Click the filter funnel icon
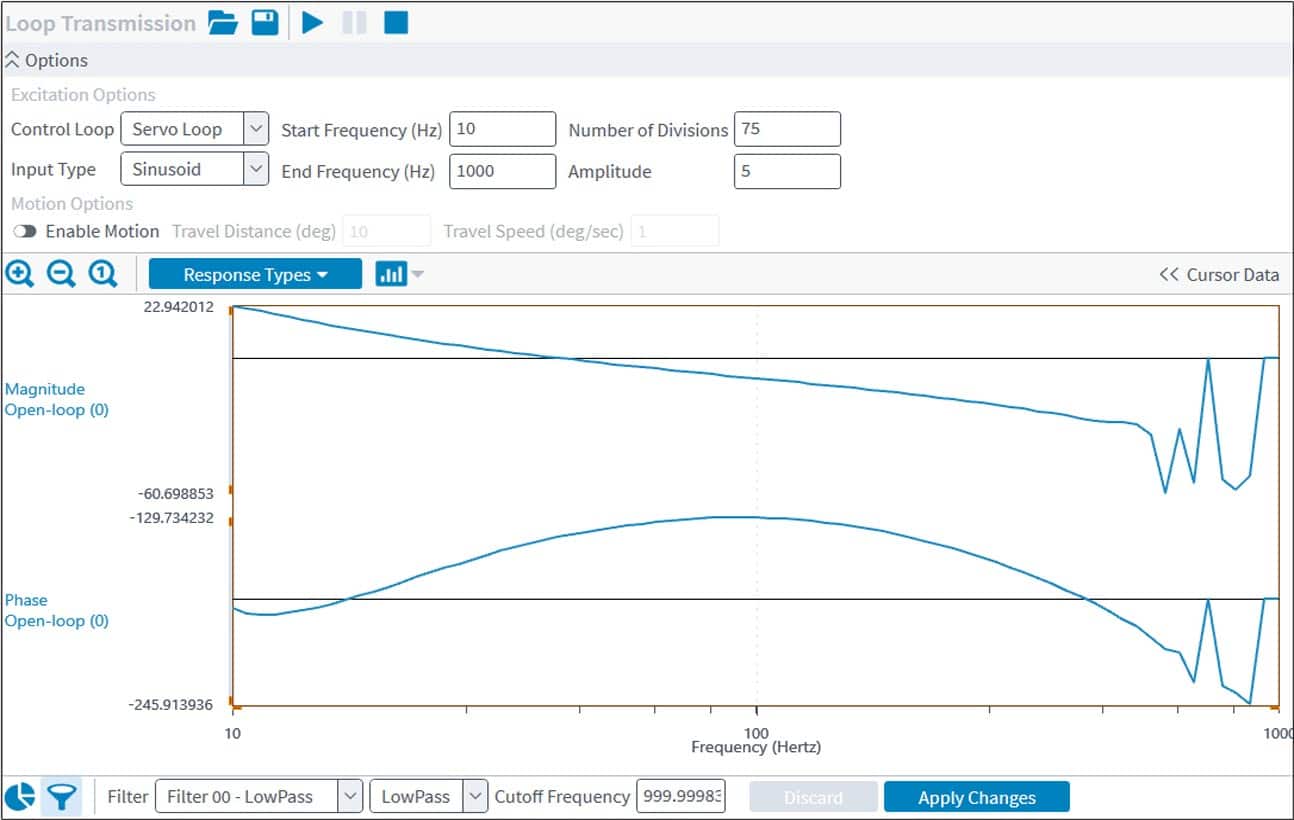1294x820 pixels. pos(62,797)
